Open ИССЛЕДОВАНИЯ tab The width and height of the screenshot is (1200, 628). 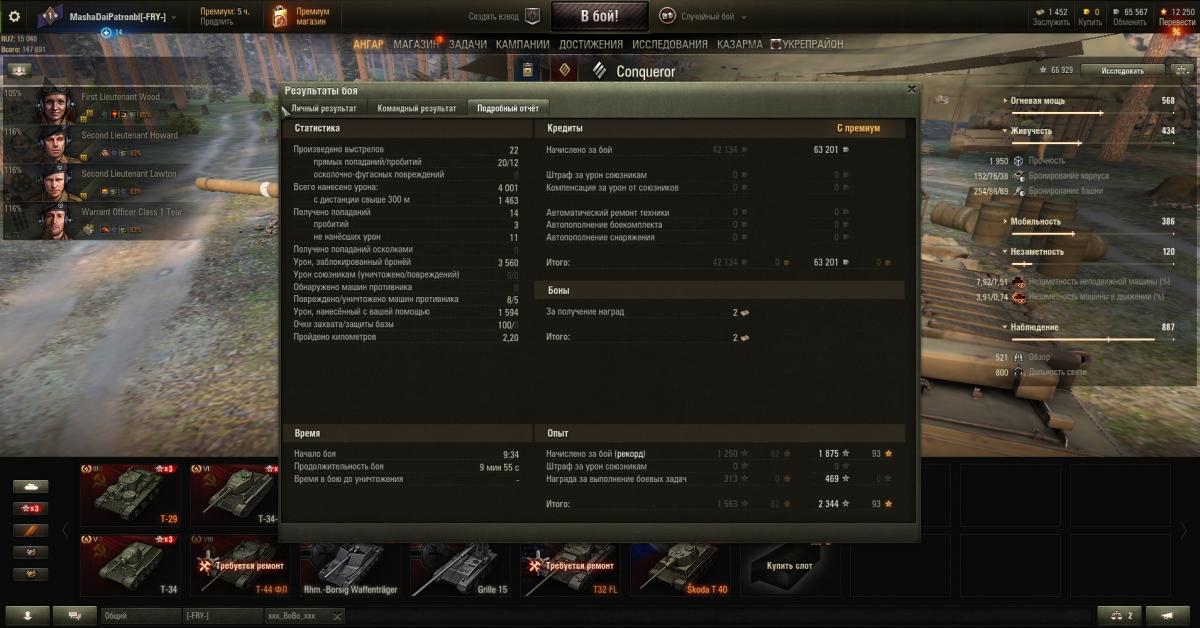pos(671,45)
